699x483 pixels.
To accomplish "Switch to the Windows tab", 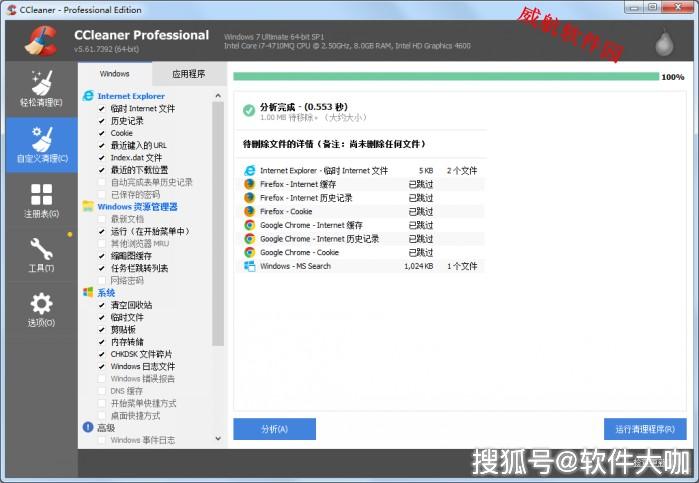I will coord(115,74).
